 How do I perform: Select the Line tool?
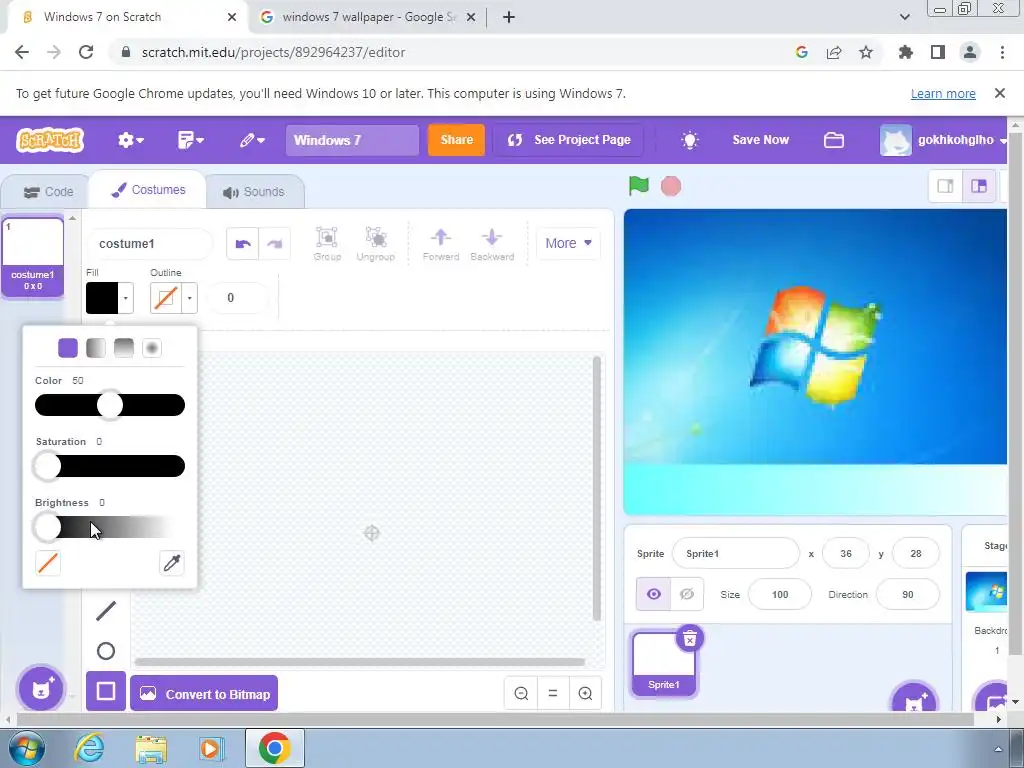106,611
